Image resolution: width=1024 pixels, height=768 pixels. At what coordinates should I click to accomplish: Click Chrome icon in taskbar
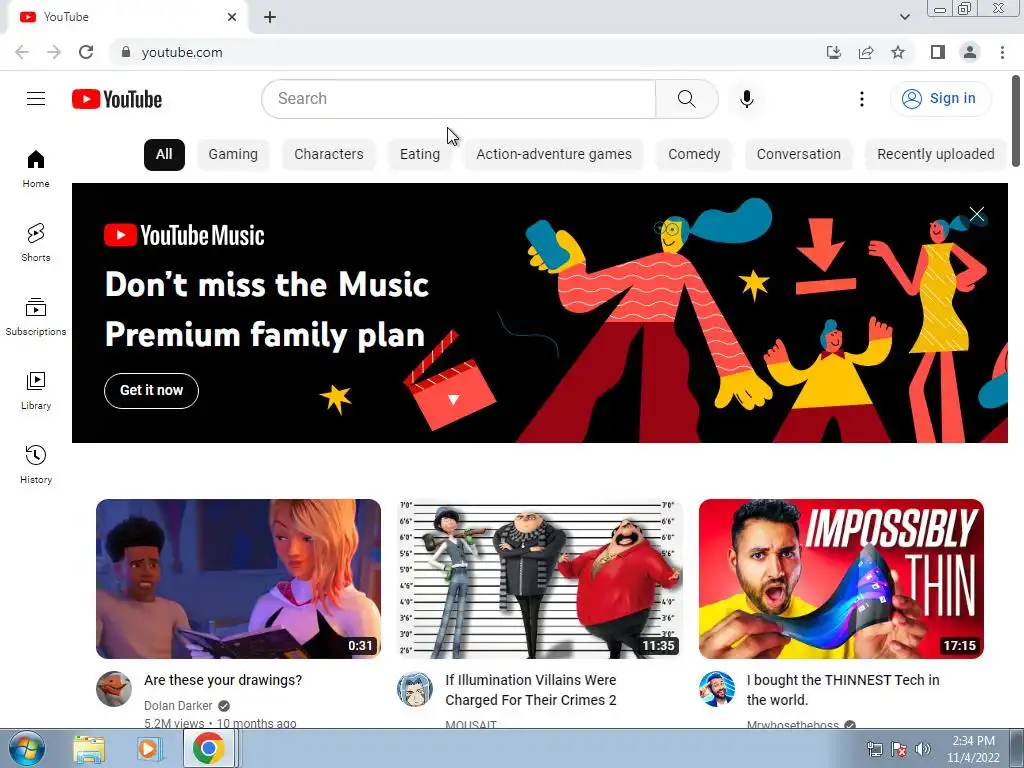[x=209, y=749]
